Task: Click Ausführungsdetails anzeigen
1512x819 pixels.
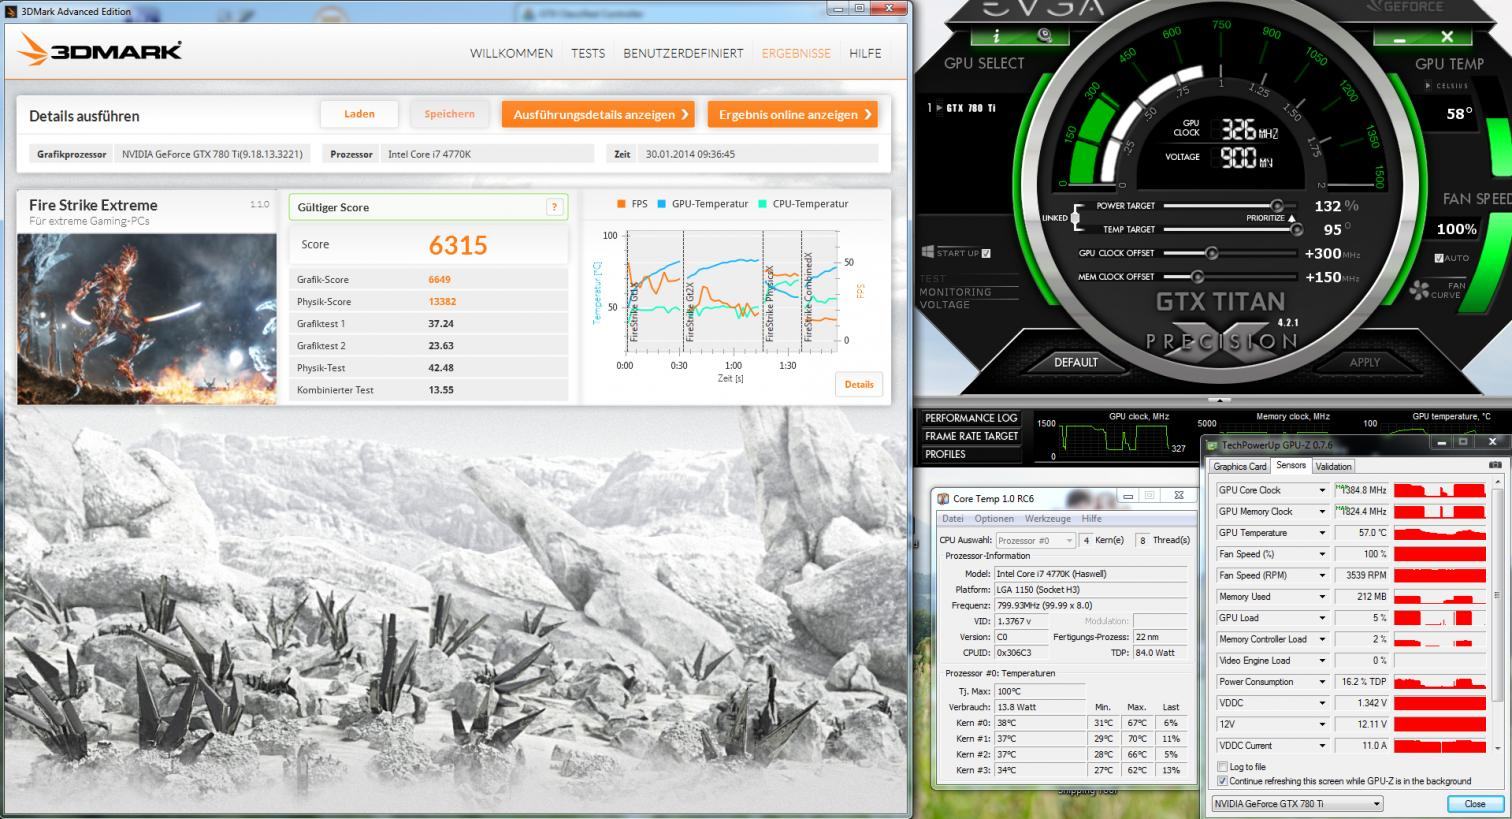Action: click(x=598, y=114)
